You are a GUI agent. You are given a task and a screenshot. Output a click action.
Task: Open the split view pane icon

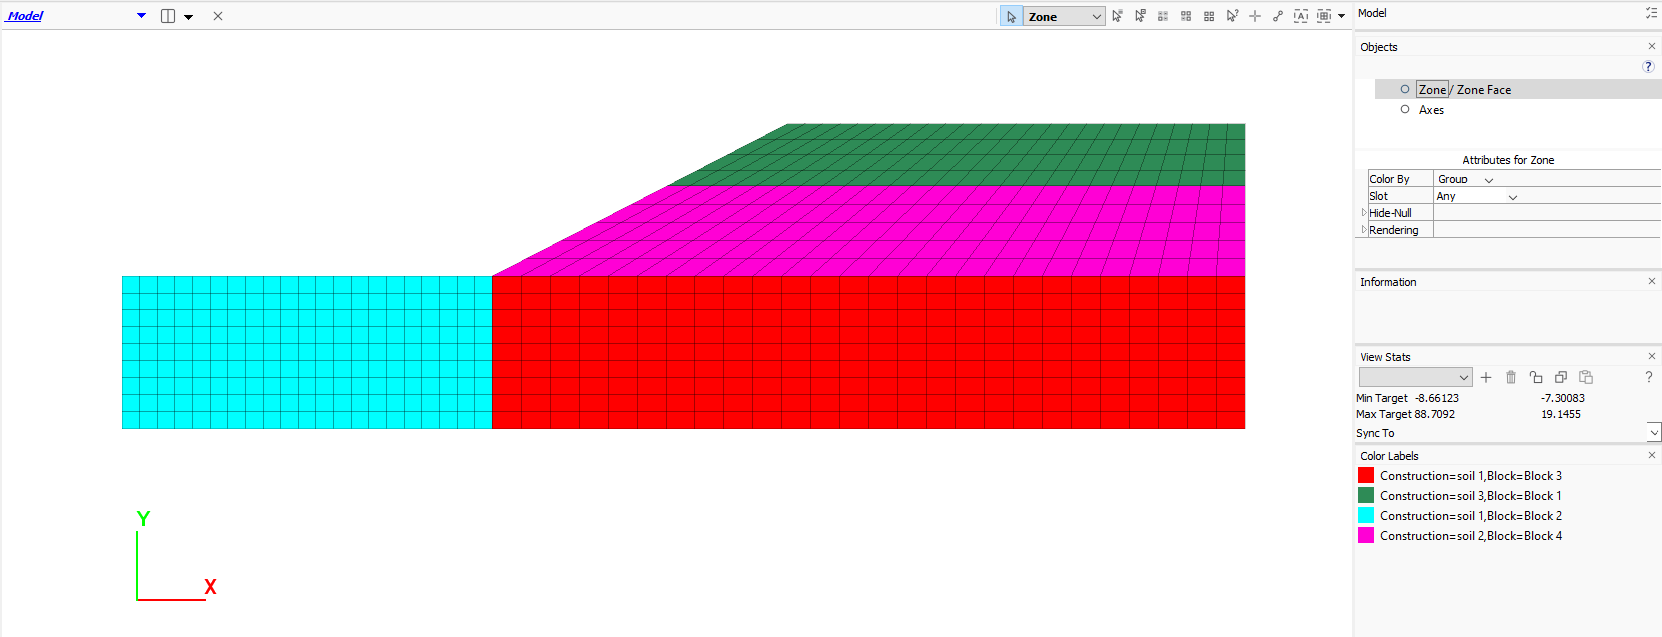point(168,16)
